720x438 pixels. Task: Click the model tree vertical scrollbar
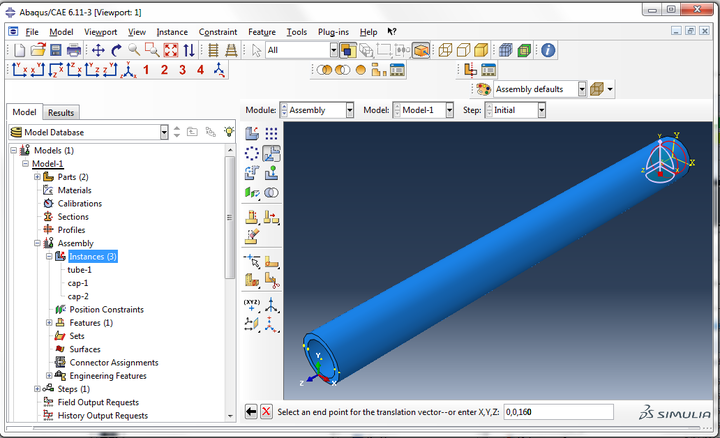230,218
